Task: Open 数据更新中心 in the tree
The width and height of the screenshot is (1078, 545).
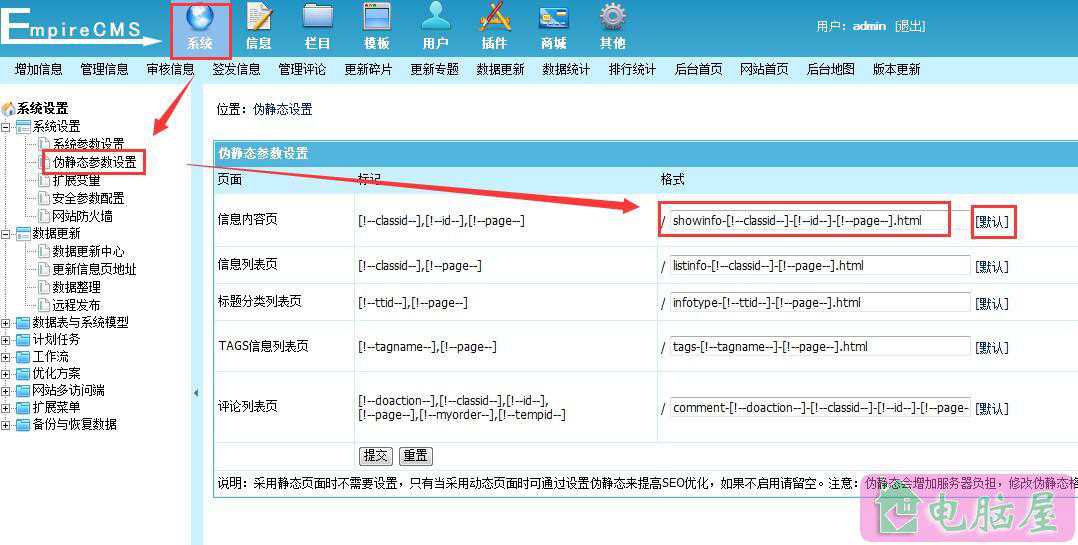Action: point(89,252)
